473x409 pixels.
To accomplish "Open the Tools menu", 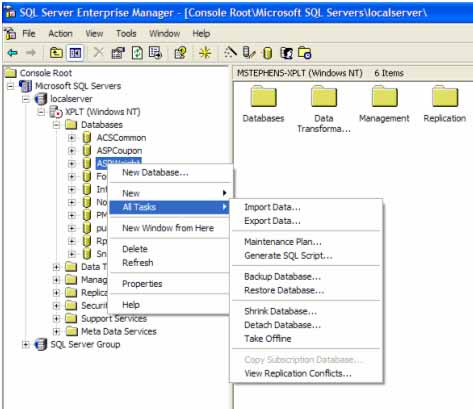I will coord(126,34).
